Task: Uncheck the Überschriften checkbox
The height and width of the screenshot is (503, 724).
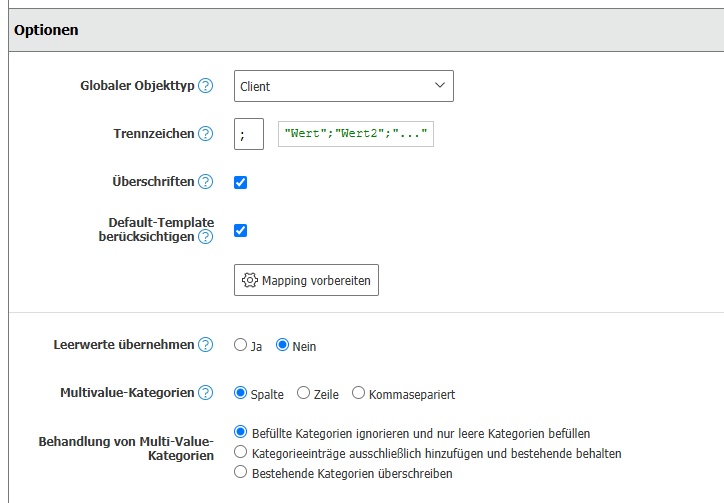Action: [x=240, y=182]
